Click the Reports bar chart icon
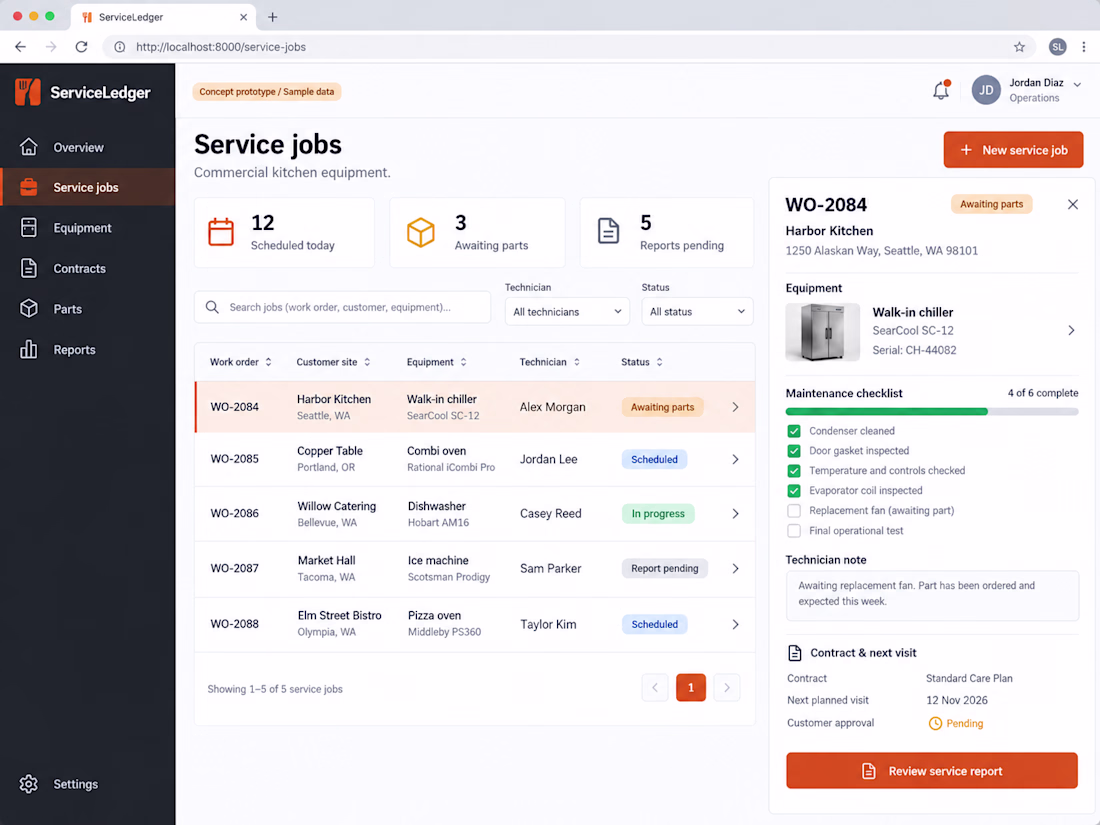The width and height of the screenshot is (1100, 825). coord(29,349)
